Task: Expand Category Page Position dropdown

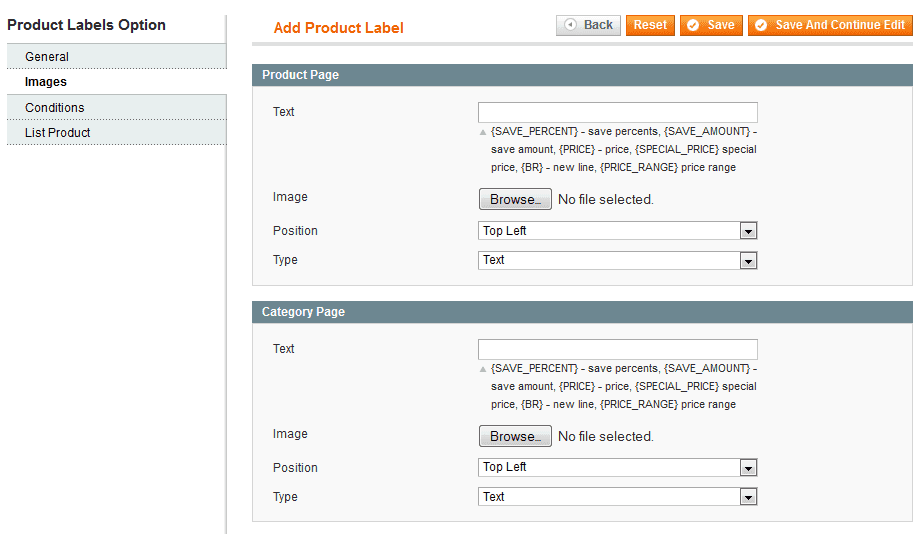Action: tap(617, 468)
